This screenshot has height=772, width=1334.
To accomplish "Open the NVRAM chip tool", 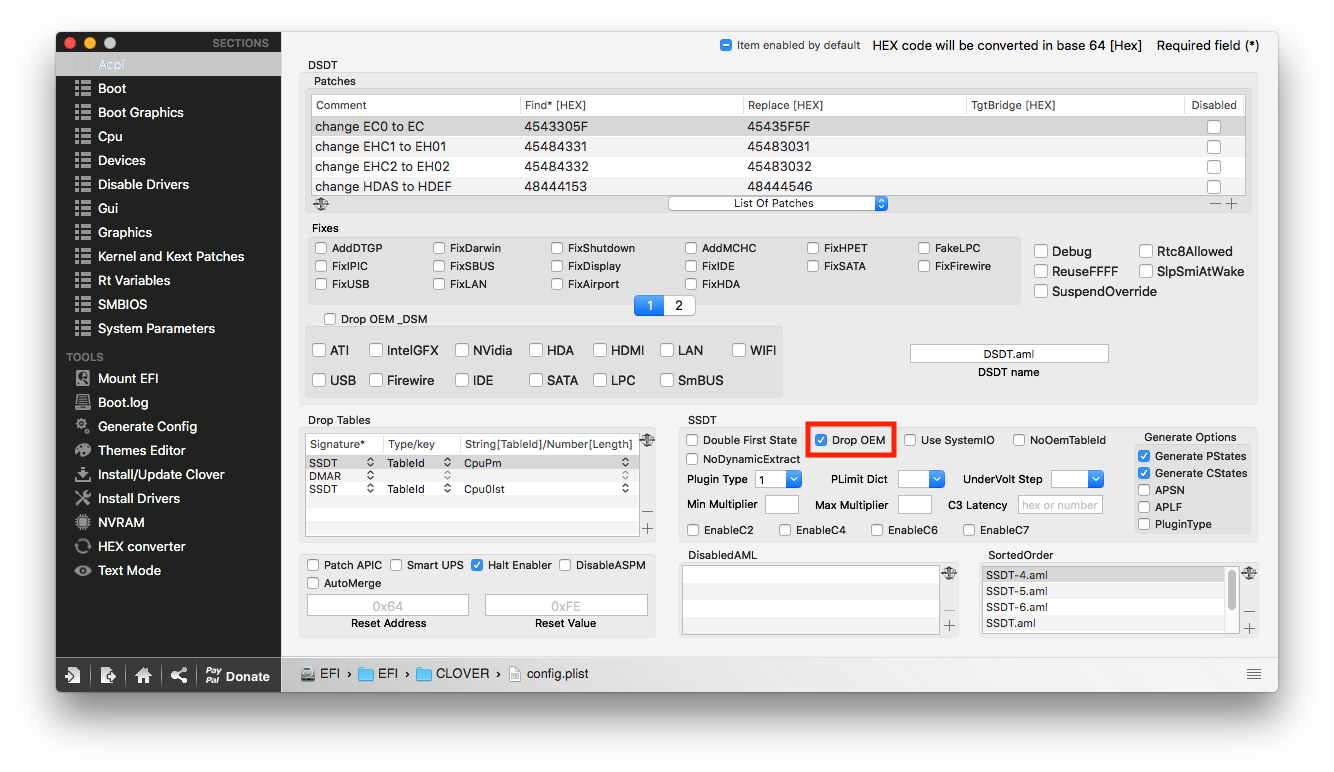I will click(x=83, y=522).
